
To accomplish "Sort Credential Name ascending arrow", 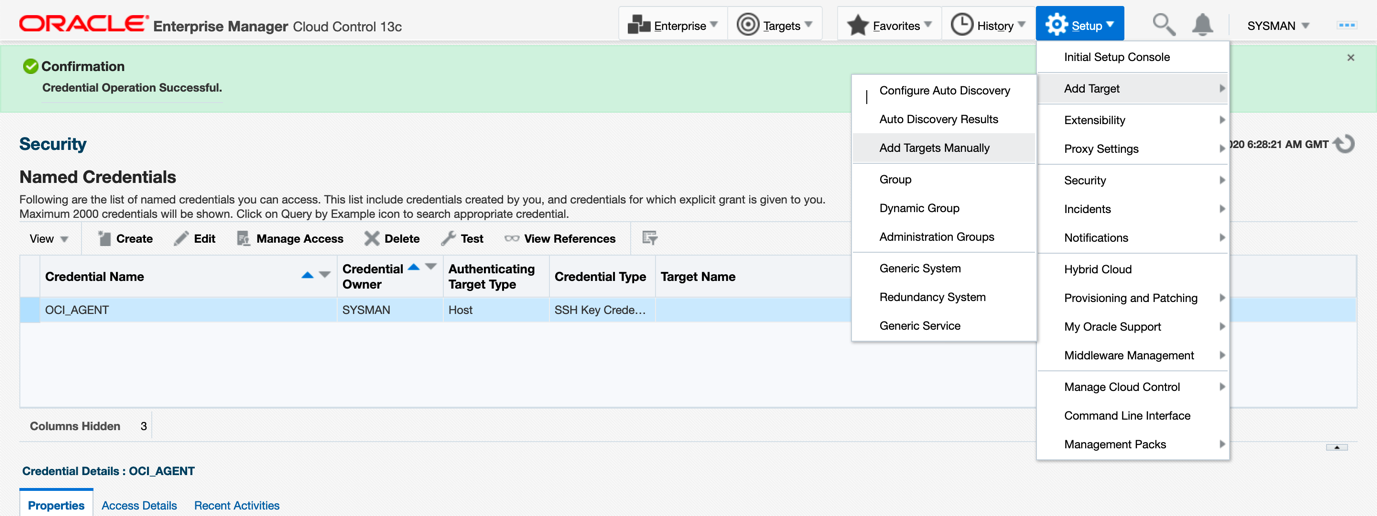I will (x=307, y=275).
